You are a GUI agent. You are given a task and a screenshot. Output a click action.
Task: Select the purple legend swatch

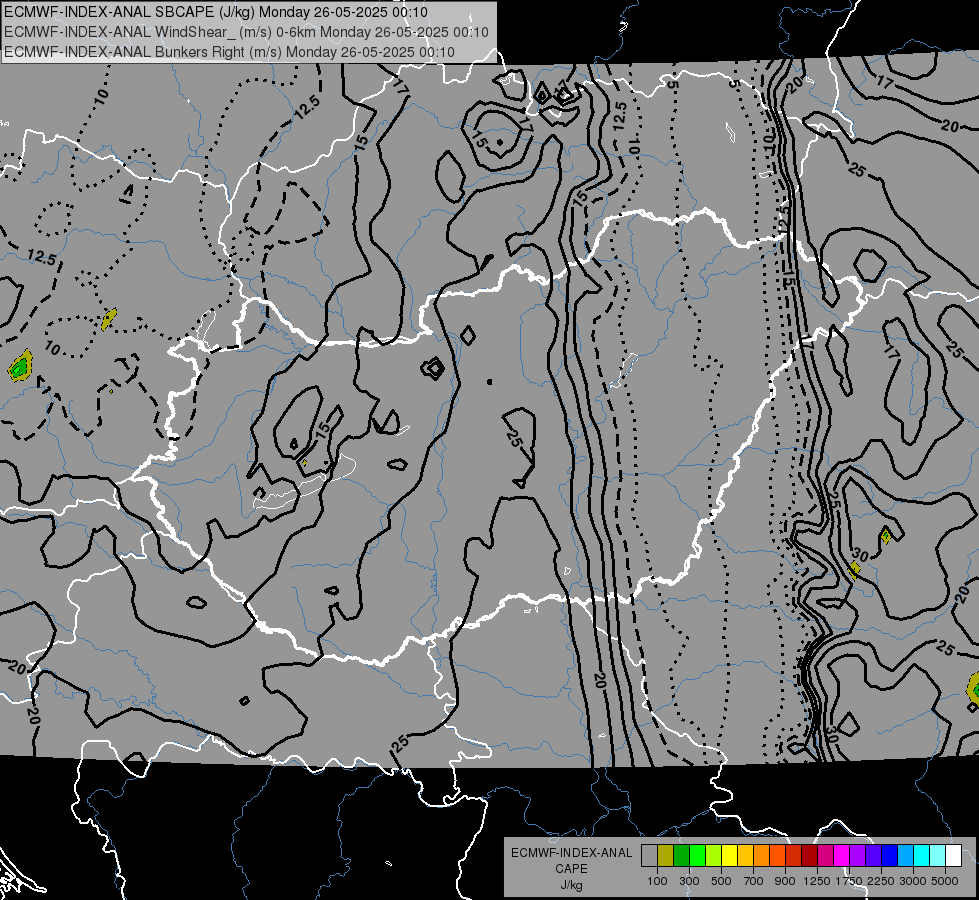coord(858,856)
